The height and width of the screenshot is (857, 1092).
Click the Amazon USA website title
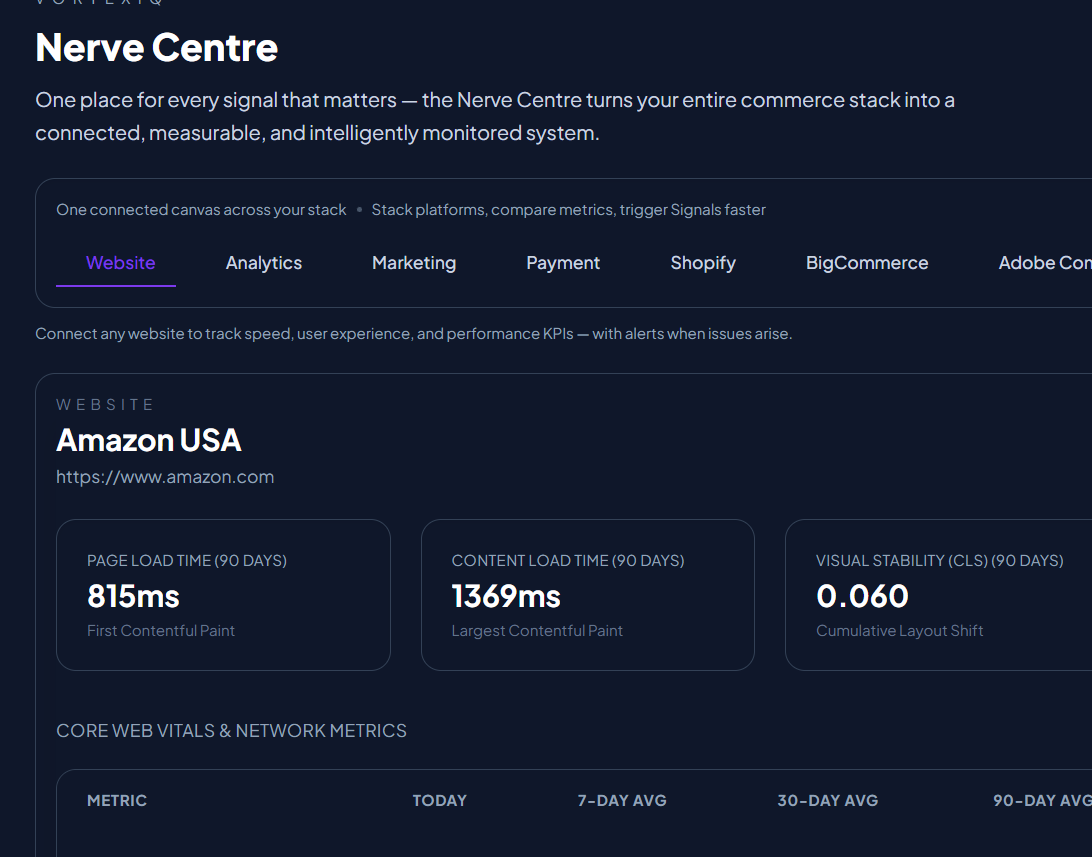(x=148, y=440)
